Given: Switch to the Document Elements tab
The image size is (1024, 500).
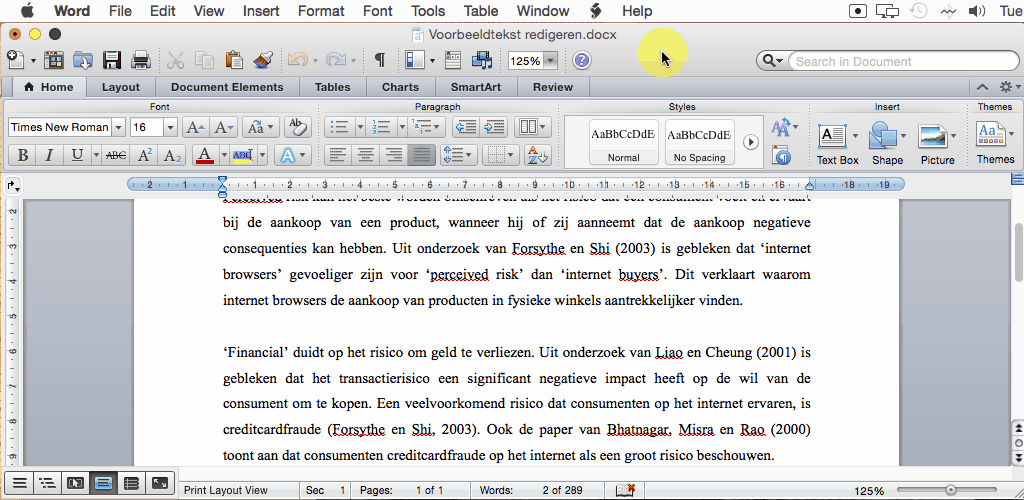Looking at the screenshot, I should (227, 87).
